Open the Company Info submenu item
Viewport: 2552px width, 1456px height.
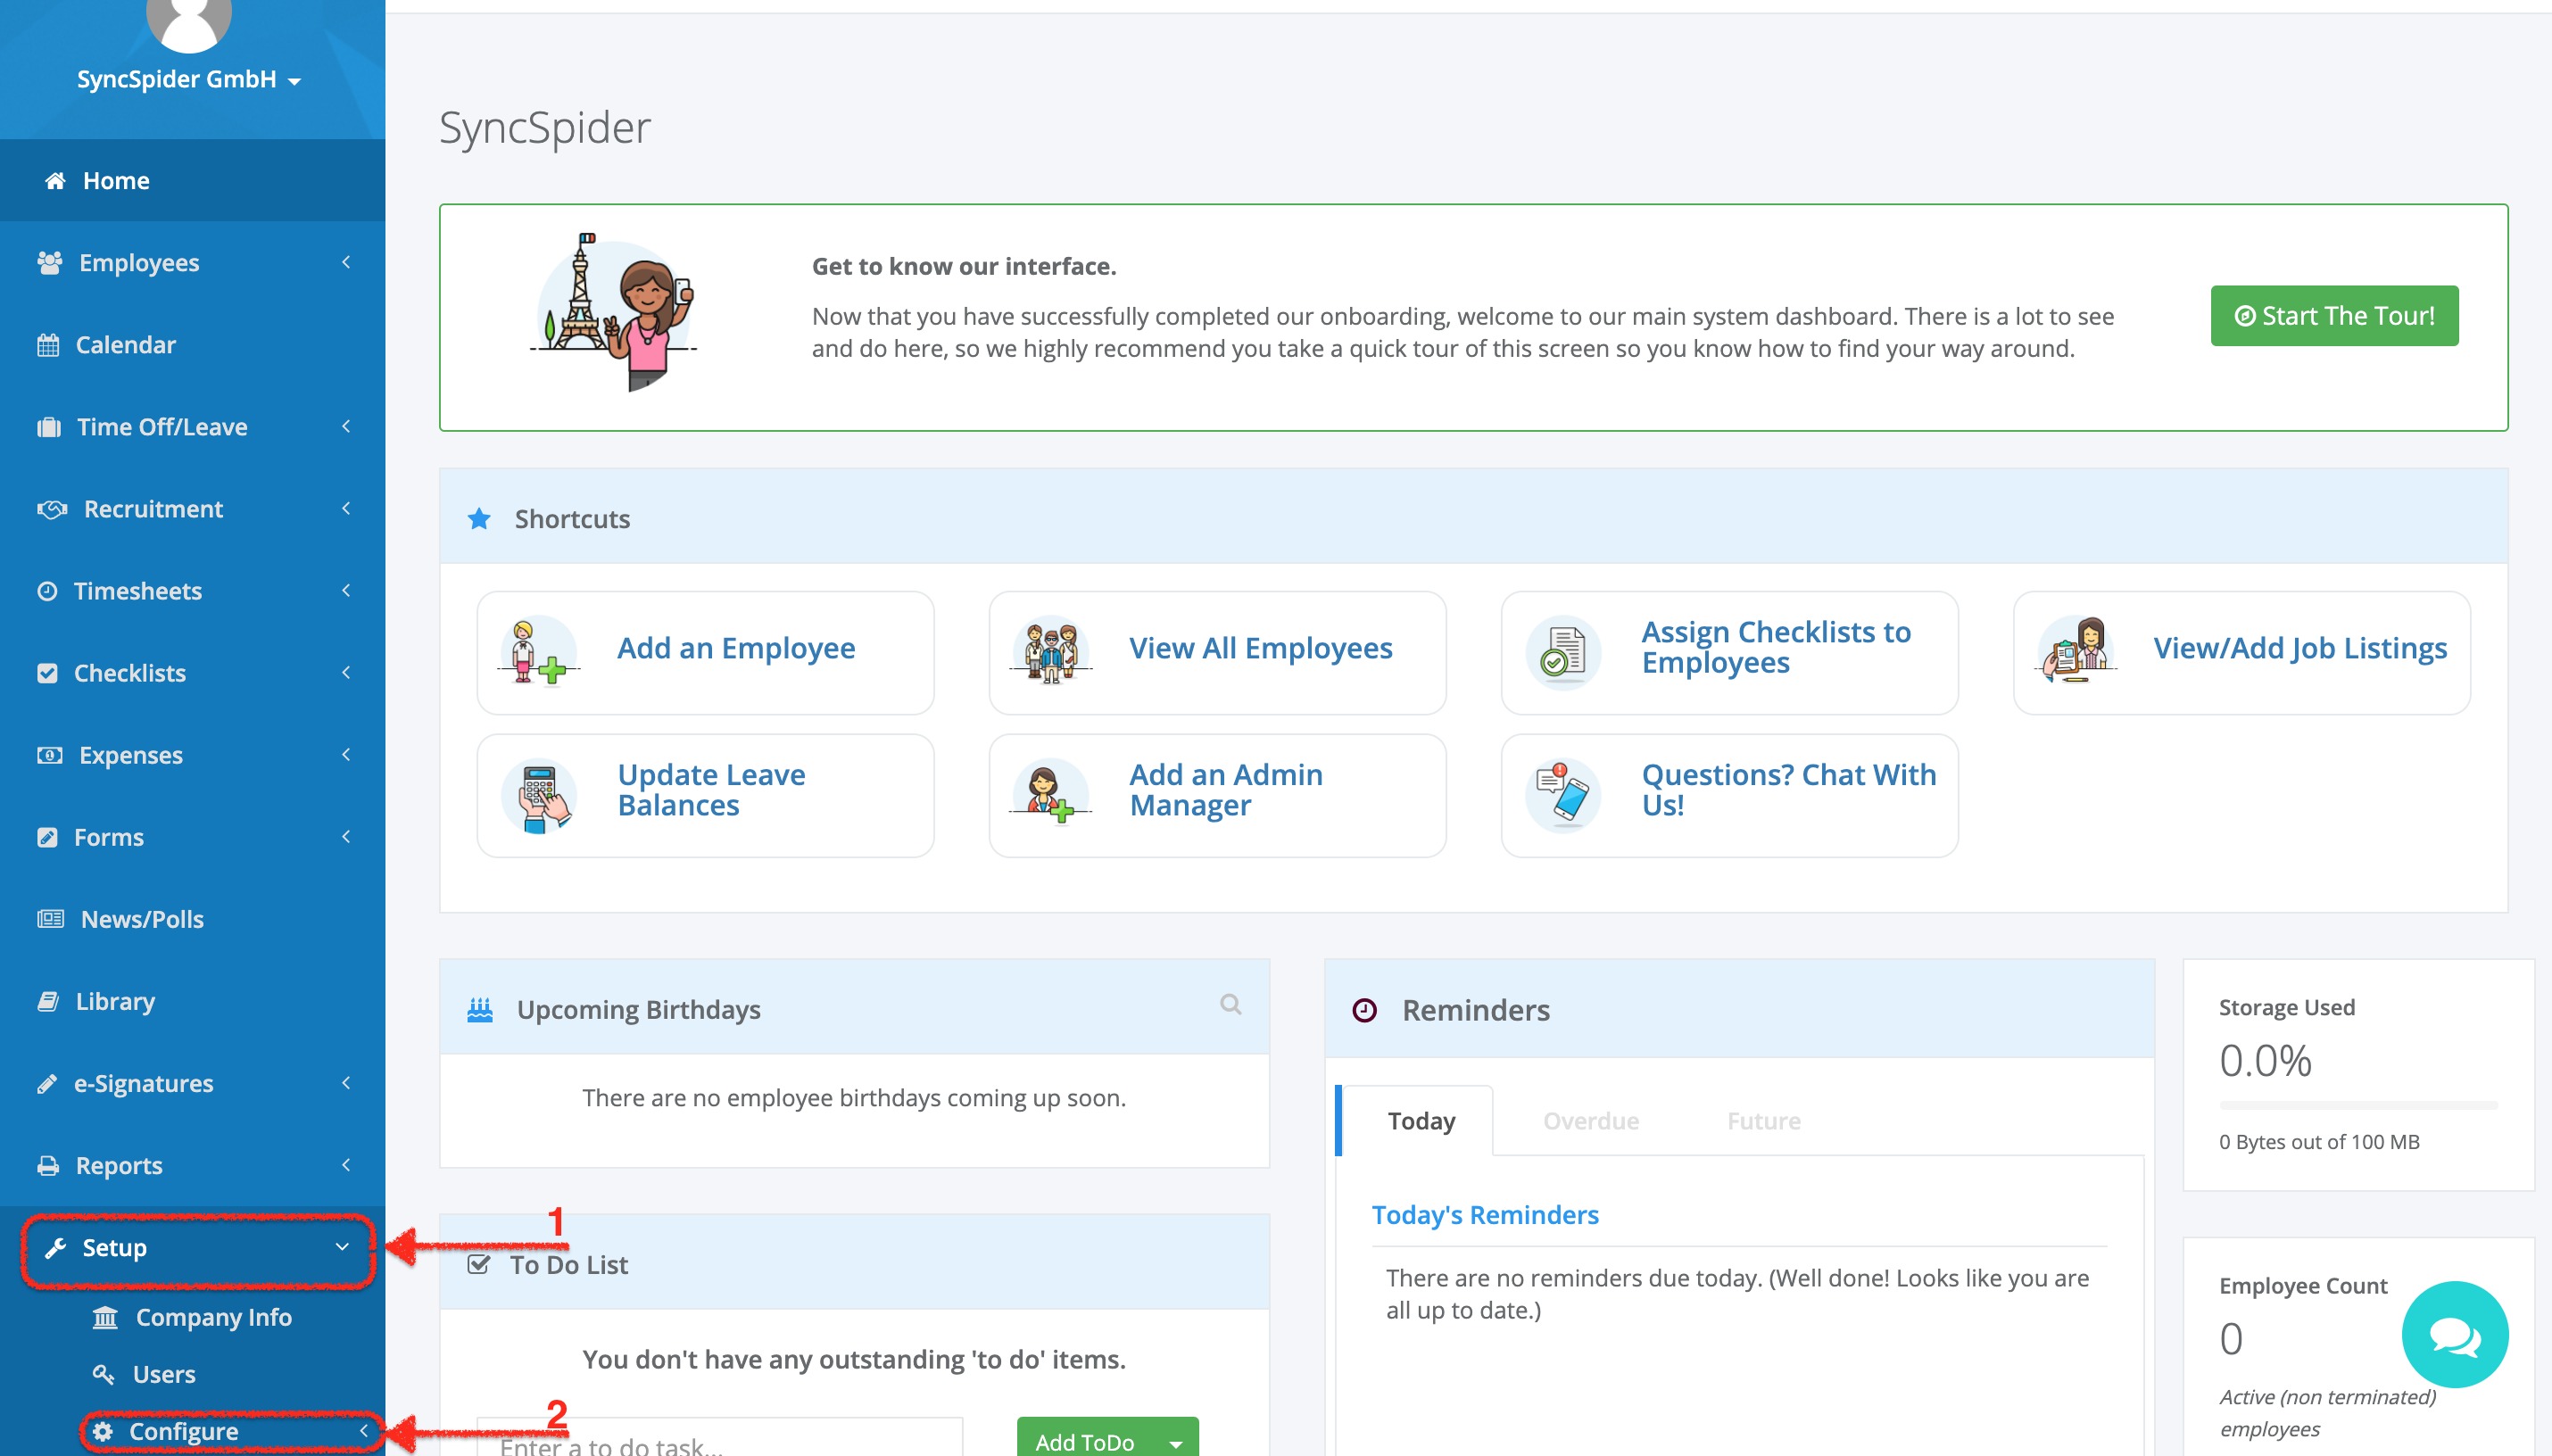tap(192, 1318)
